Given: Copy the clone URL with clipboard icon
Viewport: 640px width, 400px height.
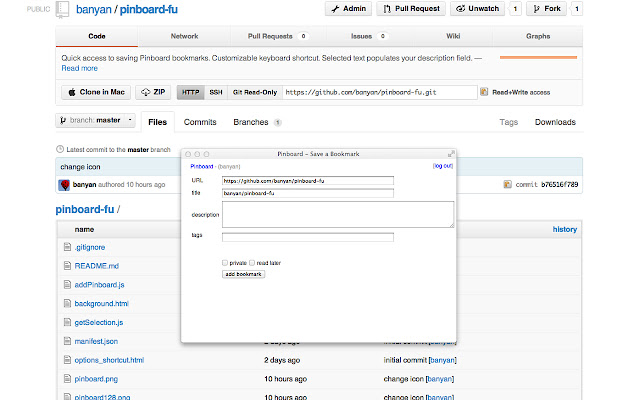Looking at the screenshot, I should 484,92.
